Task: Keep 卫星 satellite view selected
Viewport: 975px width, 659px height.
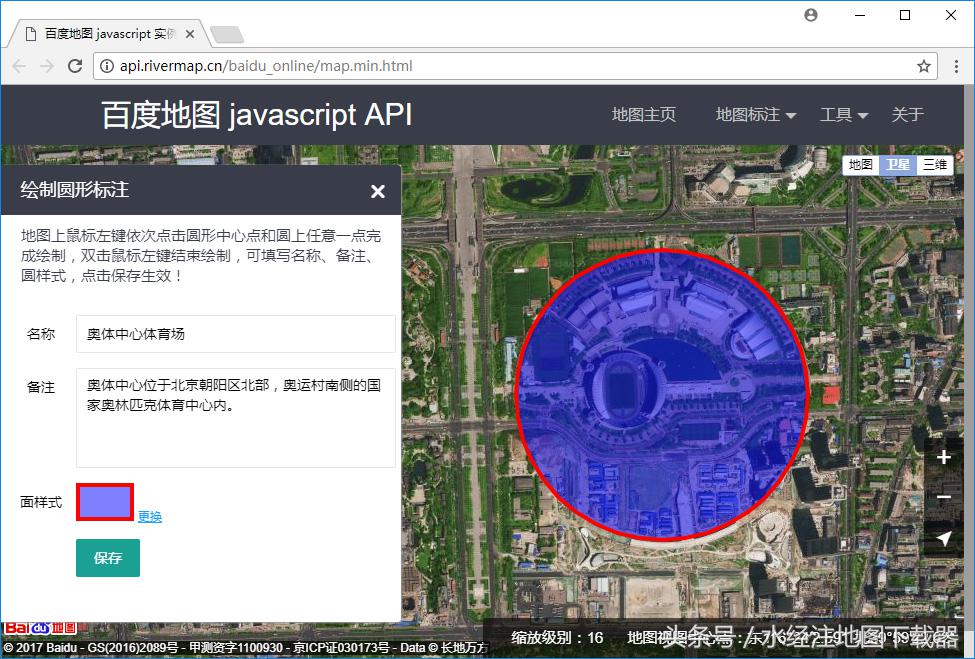Action: (x=896, y=165)
